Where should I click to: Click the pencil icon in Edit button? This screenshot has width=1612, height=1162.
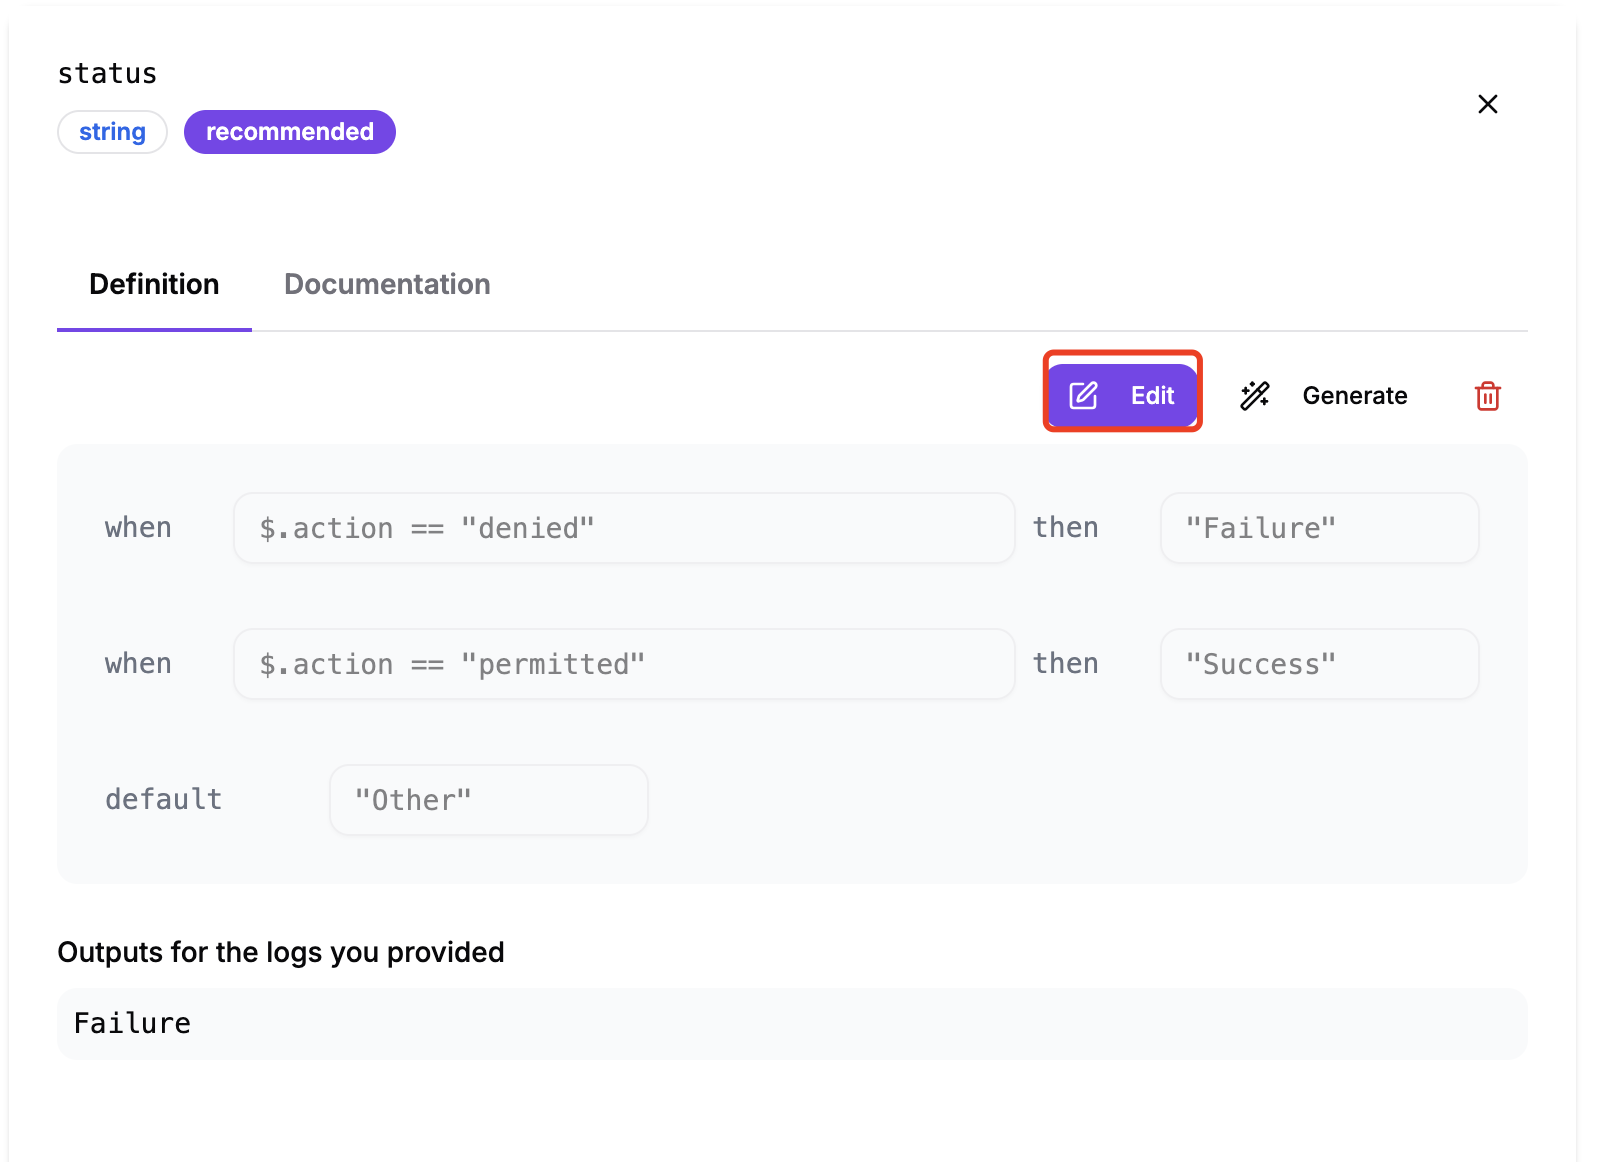(x=1083, y=396)
